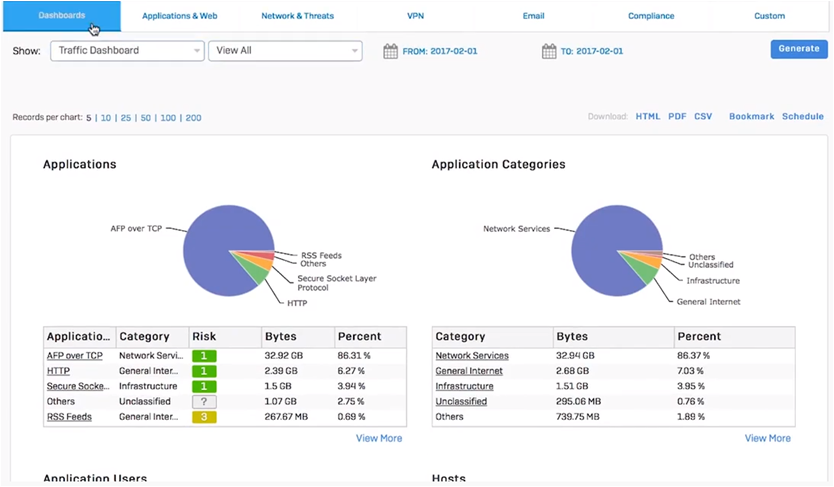Viewport: 834px width, 487px height.
Task: Click the FROM date calendar icon
Action: tap(390, 51)
